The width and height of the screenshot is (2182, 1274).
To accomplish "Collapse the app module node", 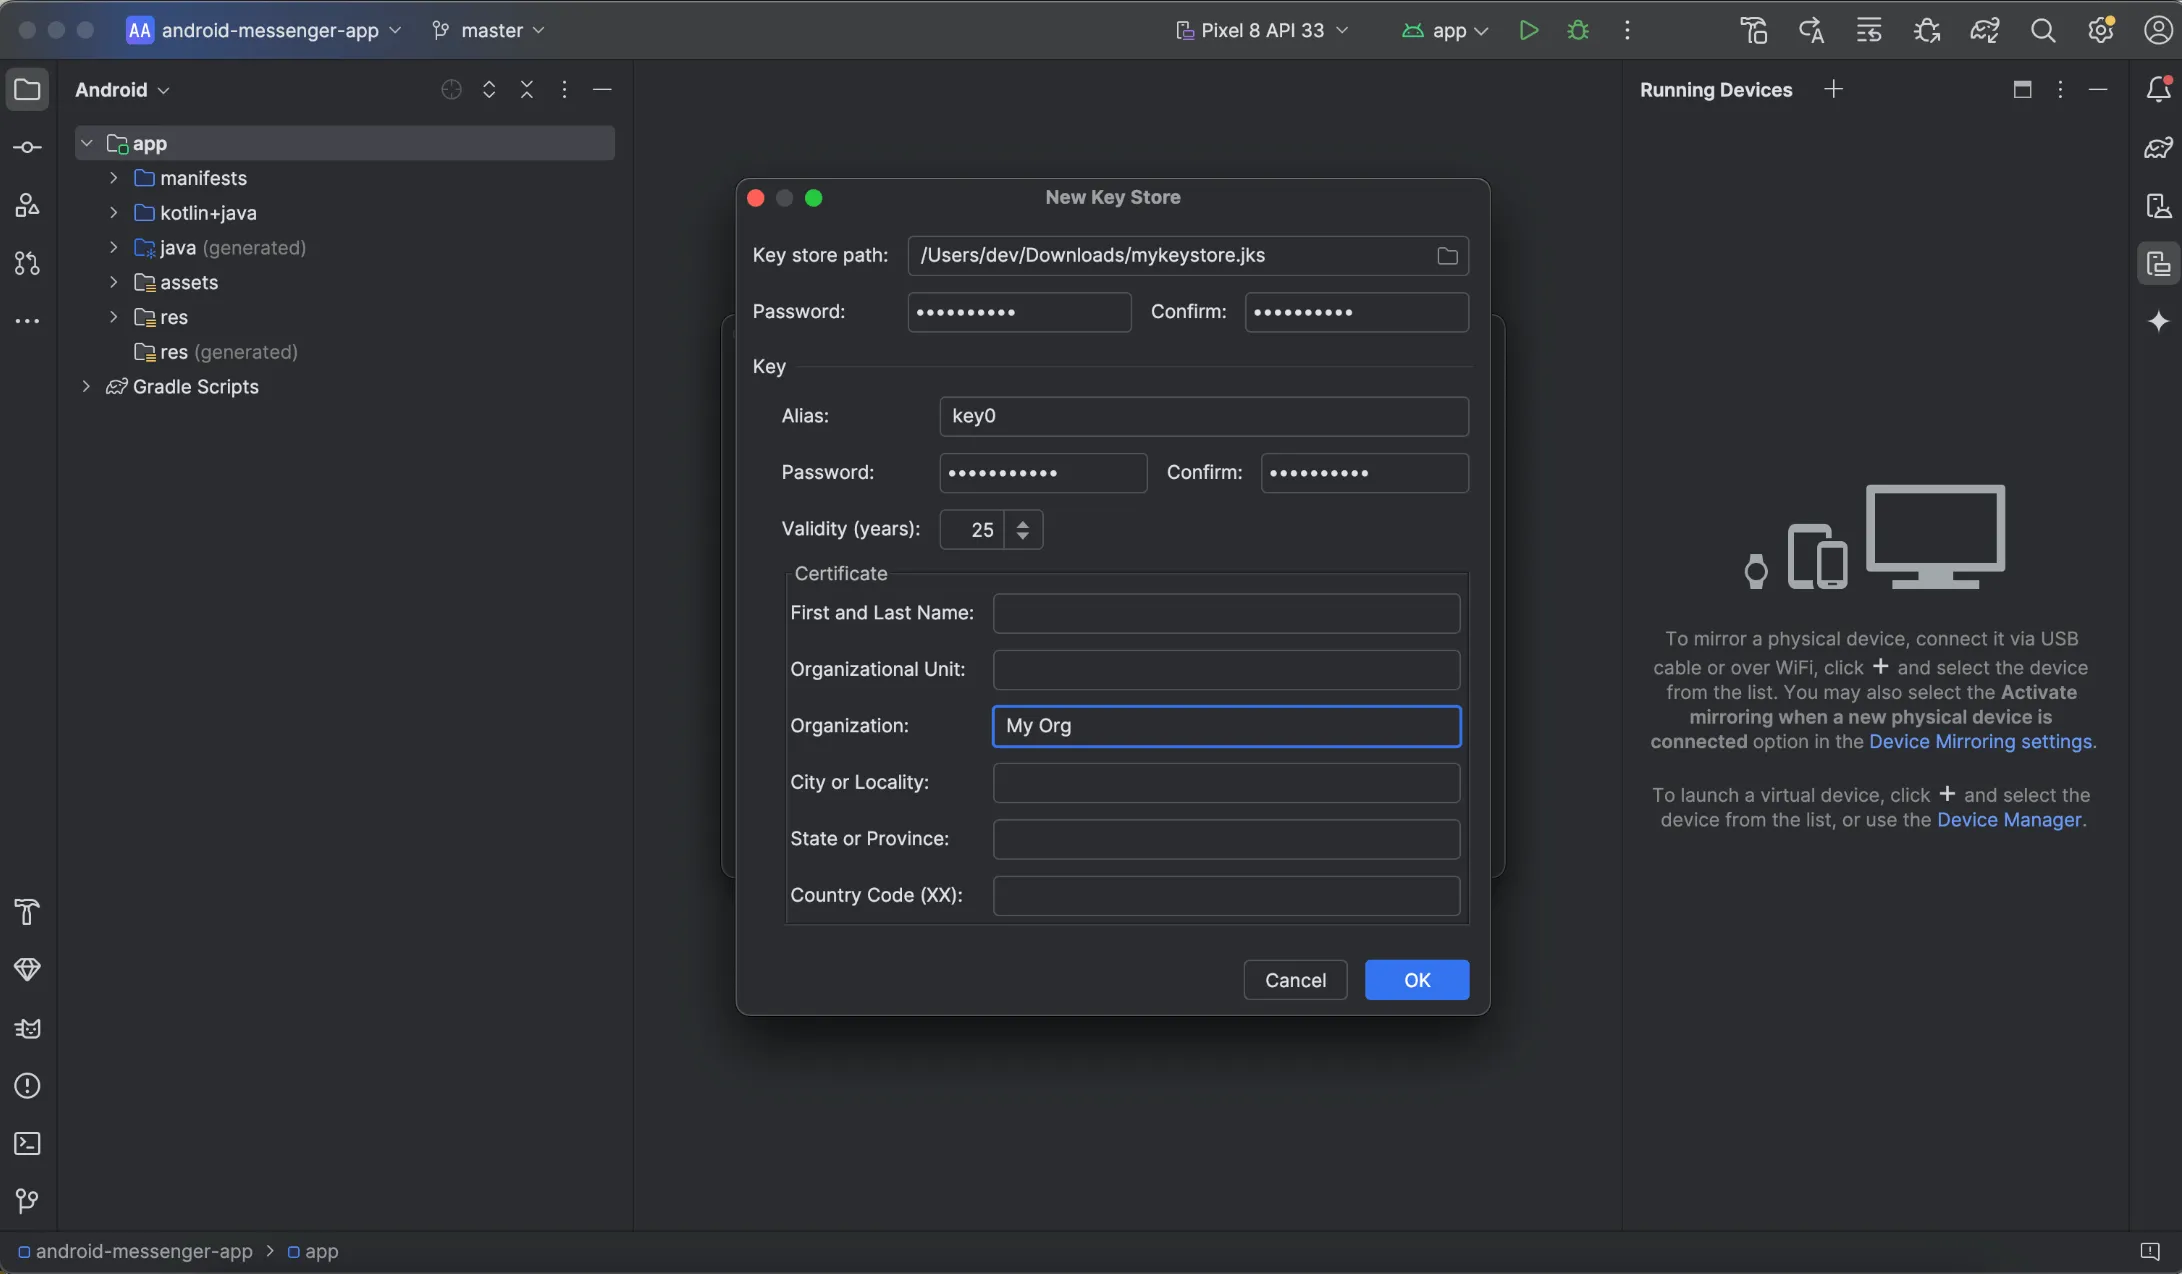I will coord(87,144).
